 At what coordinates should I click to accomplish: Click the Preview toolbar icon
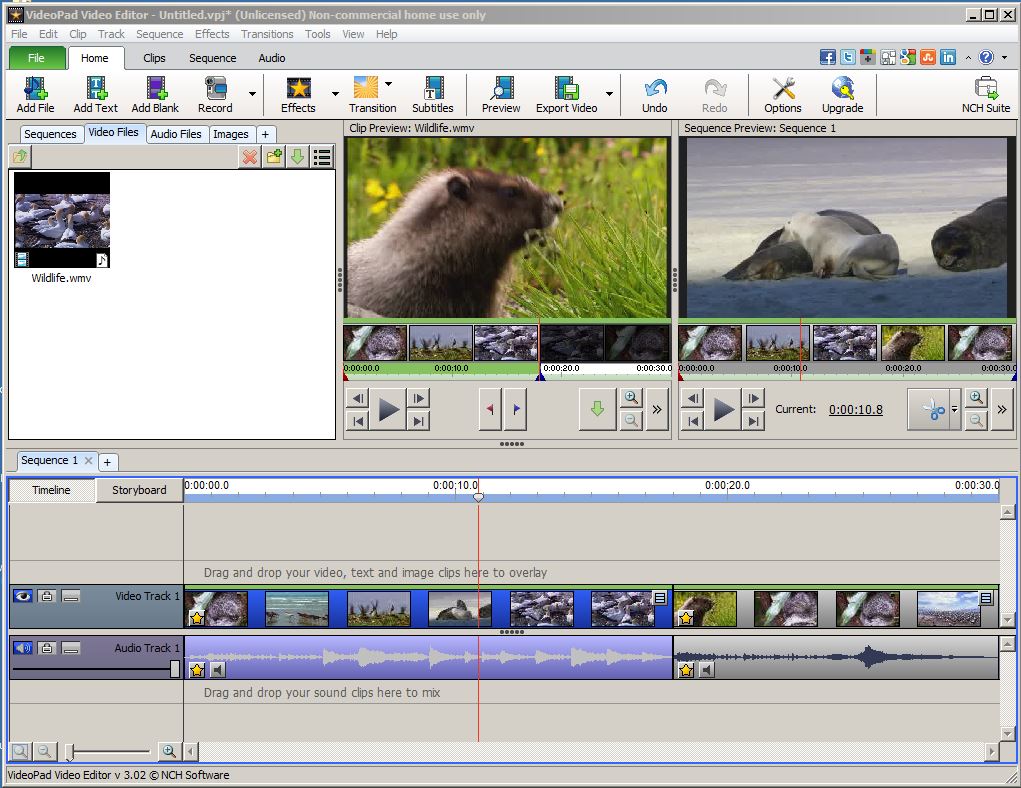[501, 95]
